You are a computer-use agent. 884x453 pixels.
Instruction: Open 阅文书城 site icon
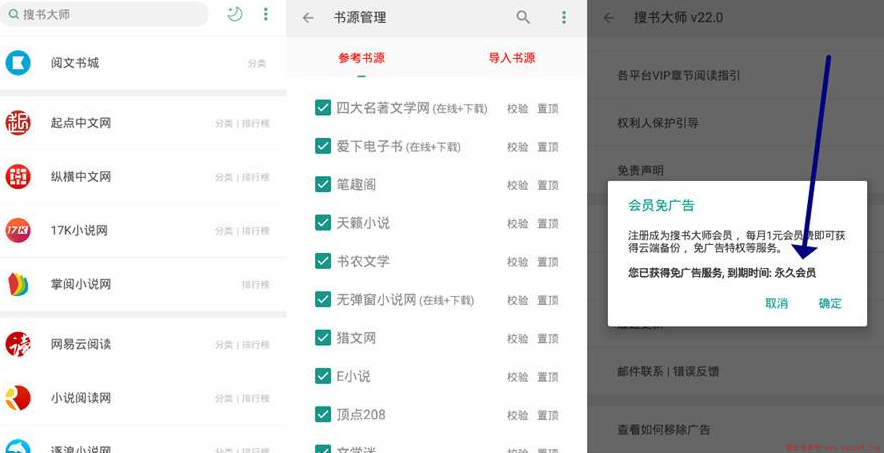click(18, 63)
